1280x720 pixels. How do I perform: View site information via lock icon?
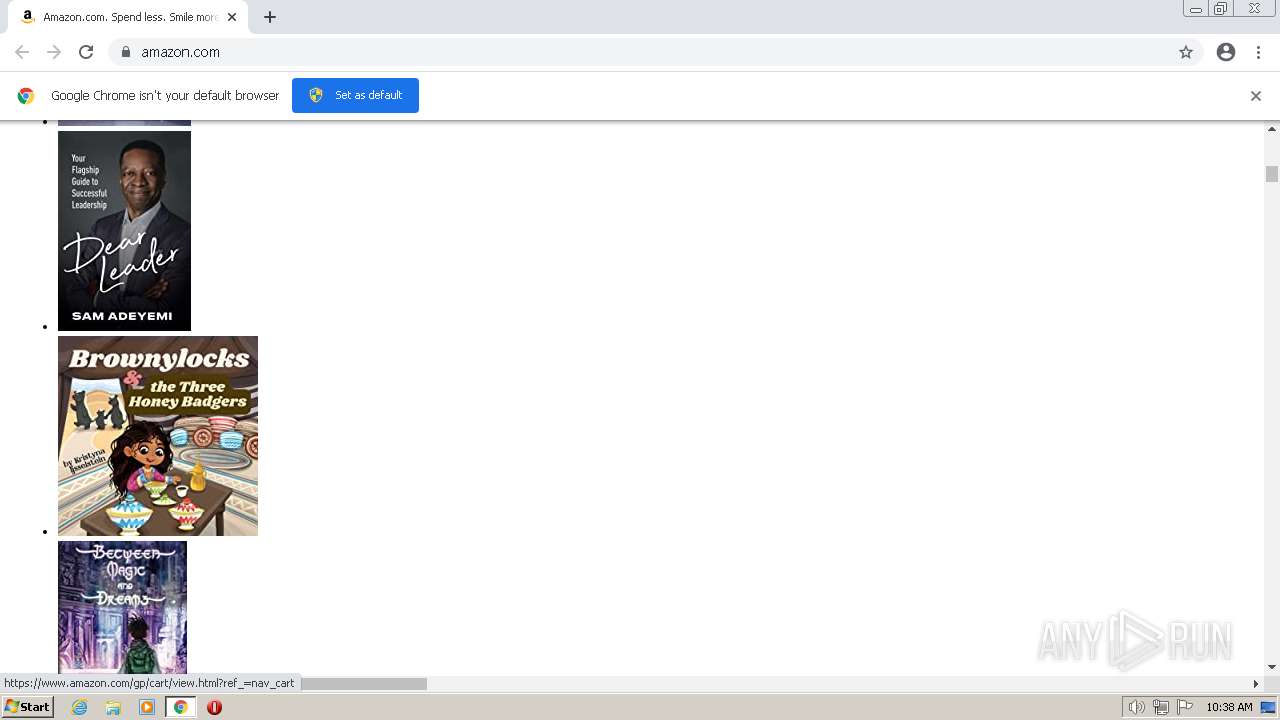pos(125,52)
